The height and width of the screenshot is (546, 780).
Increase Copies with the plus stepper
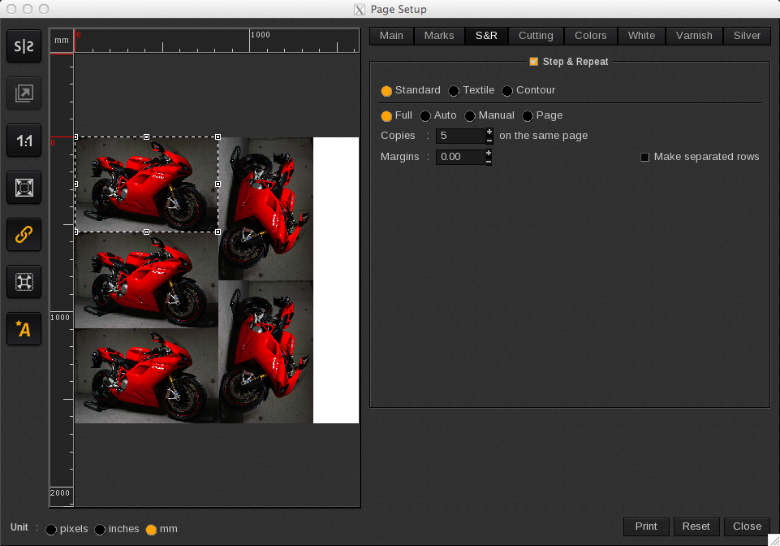[489, 131]
